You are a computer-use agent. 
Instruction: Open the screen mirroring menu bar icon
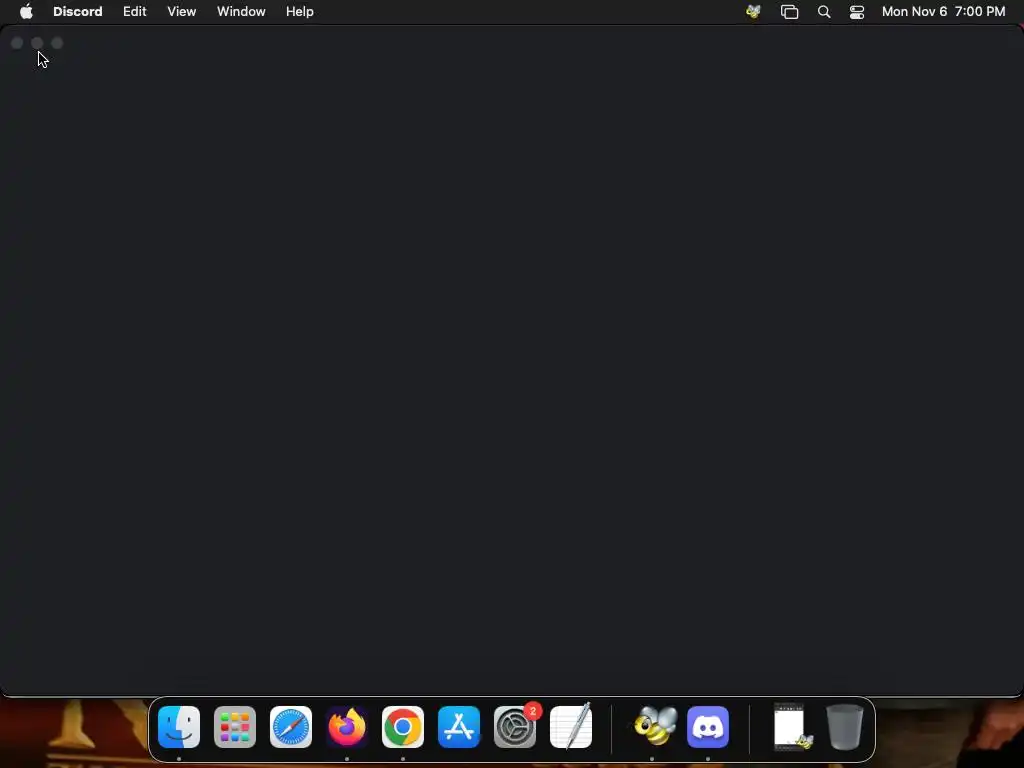click(790, 12)
